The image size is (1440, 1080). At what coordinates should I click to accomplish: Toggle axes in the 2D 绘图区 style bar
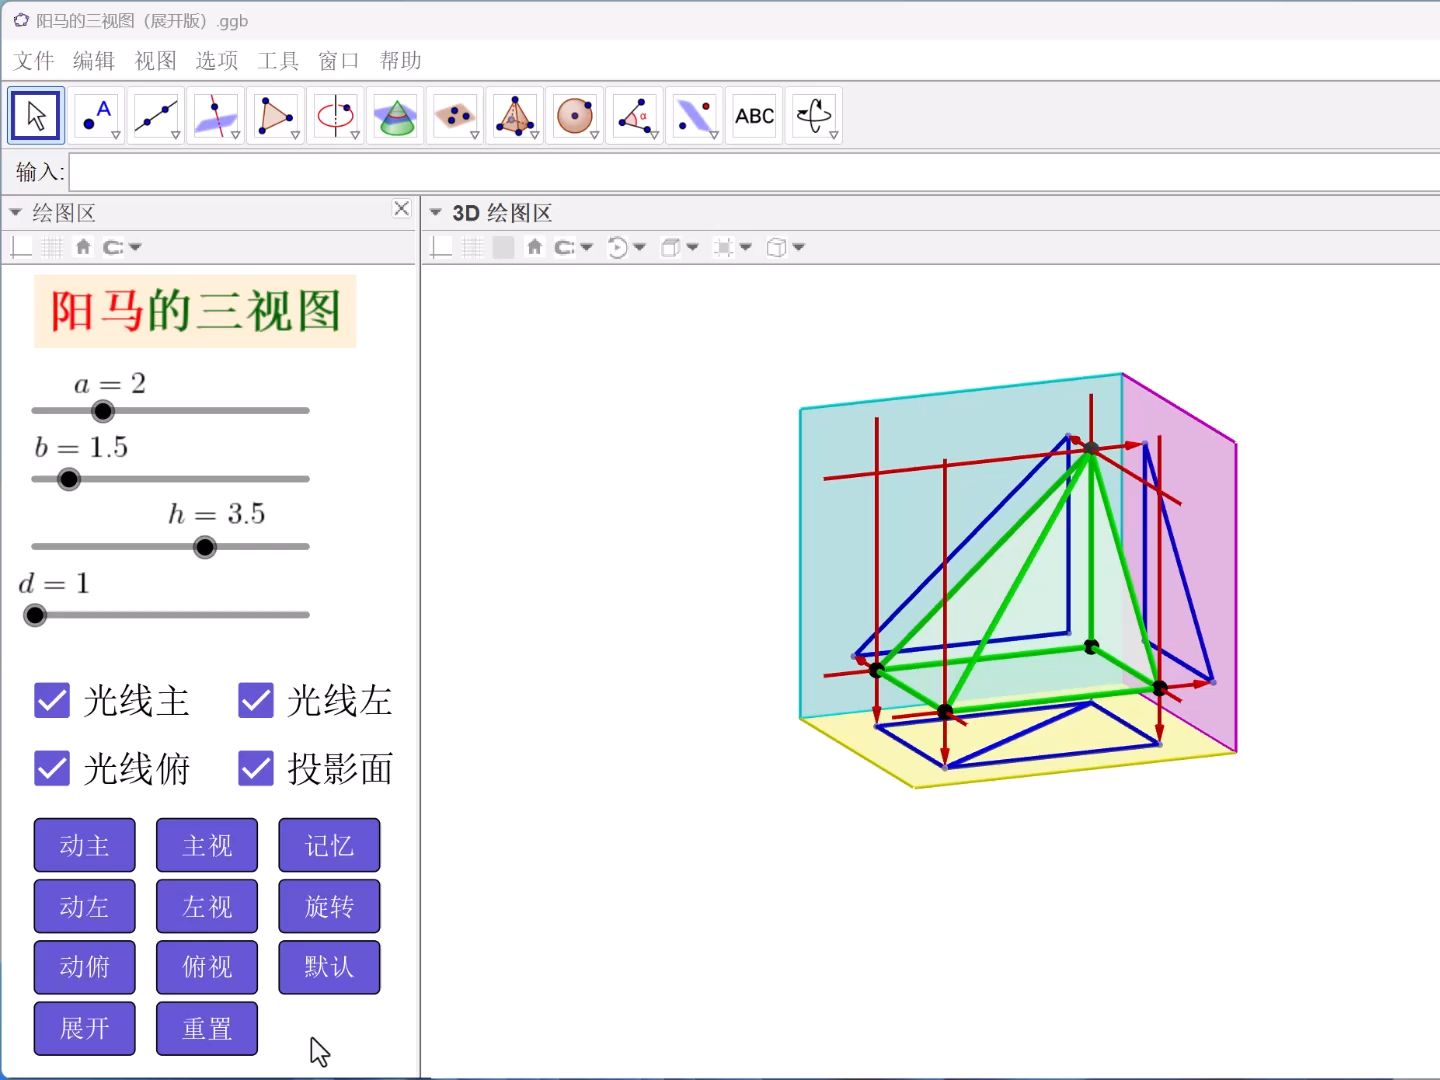click(21, 247)
